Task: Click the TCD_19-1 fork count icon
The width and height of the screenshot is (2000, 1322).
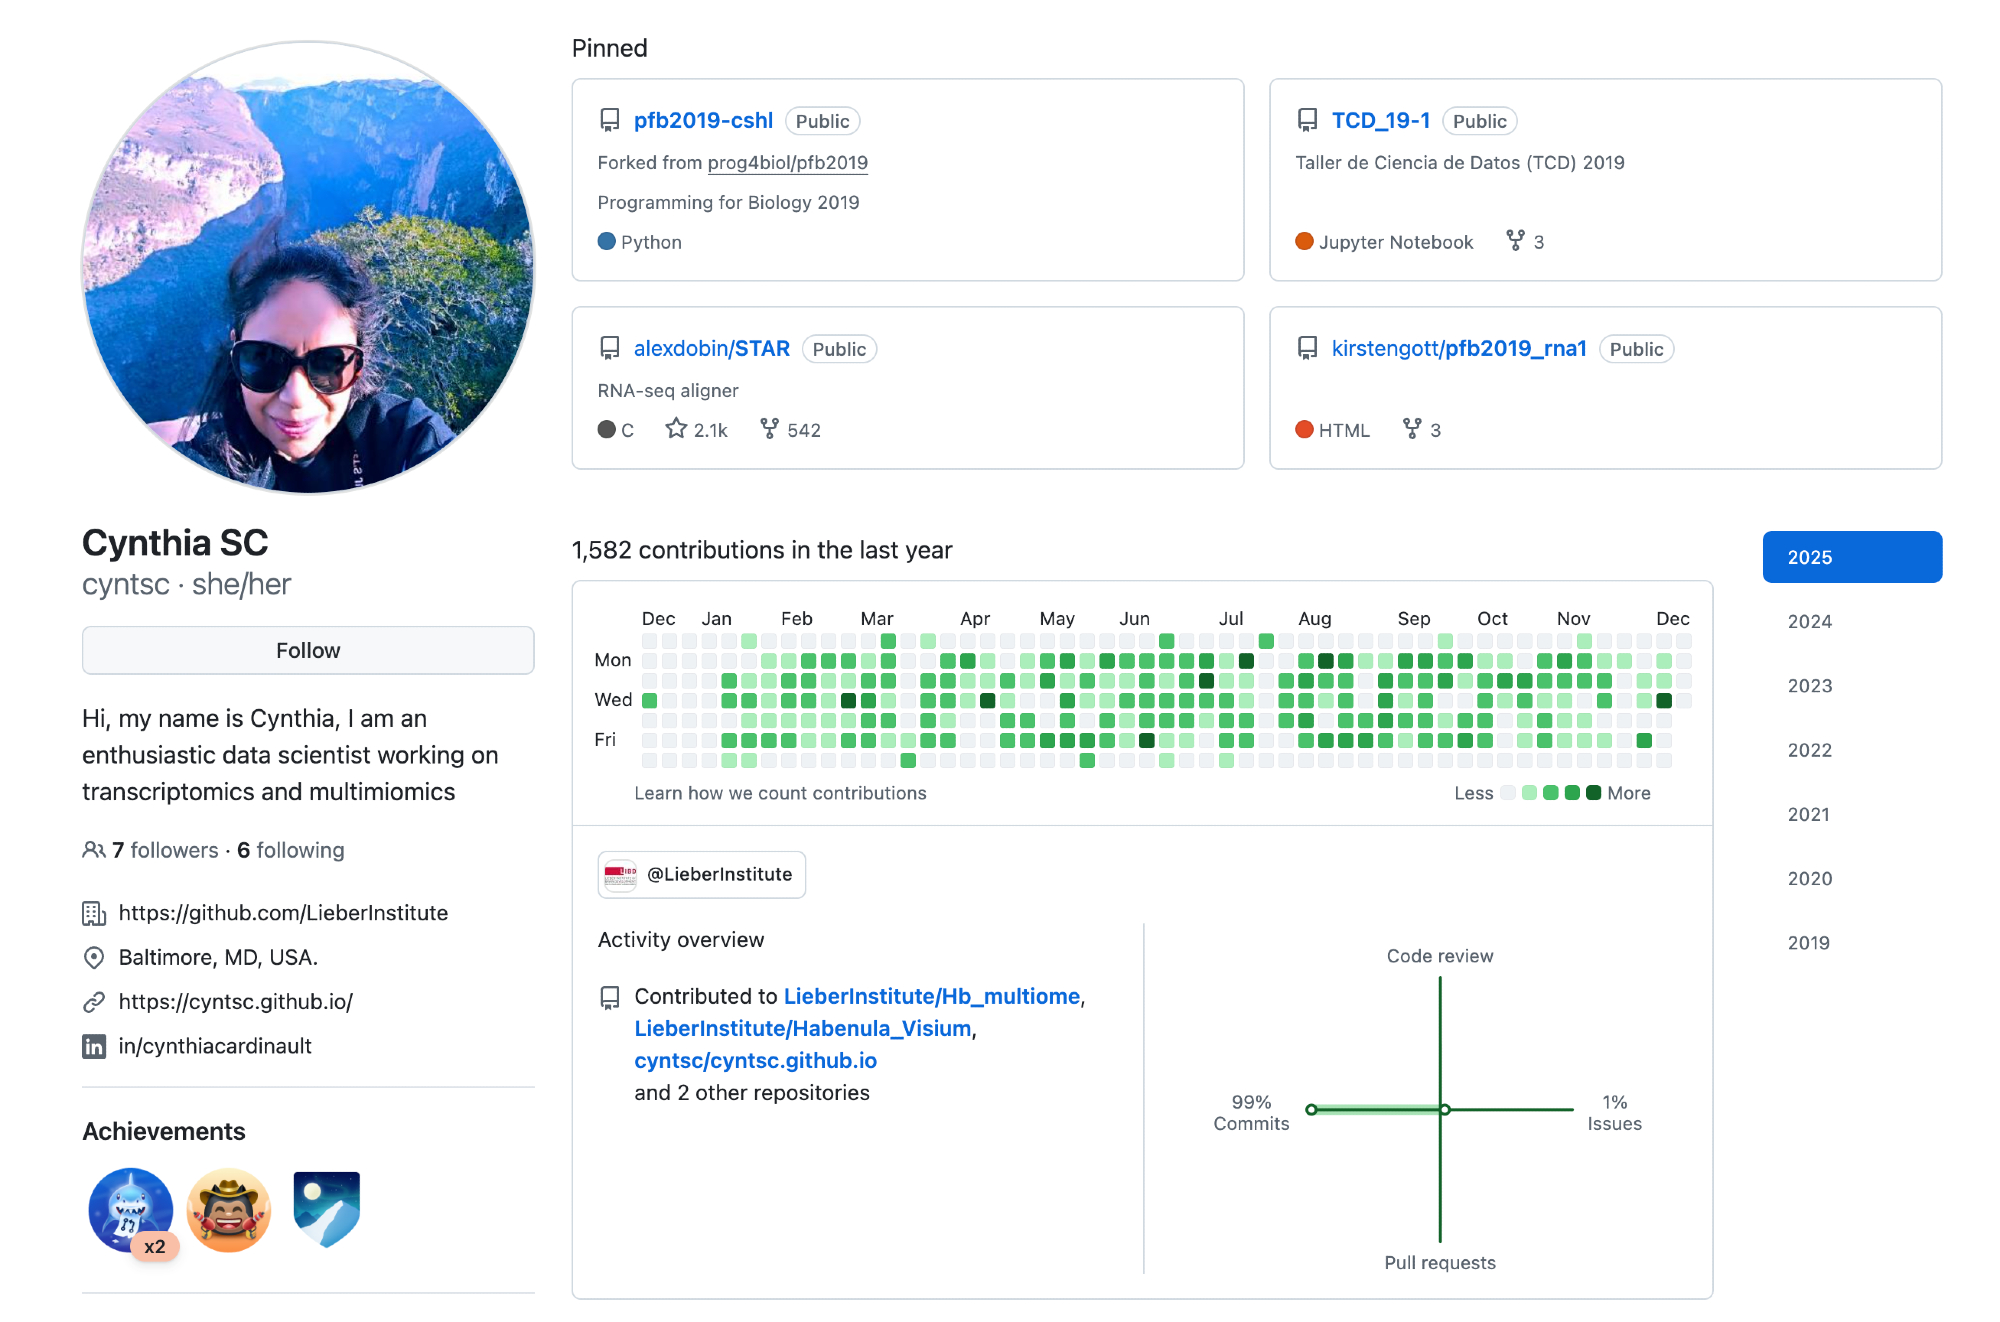Action: coord(1515,241)
